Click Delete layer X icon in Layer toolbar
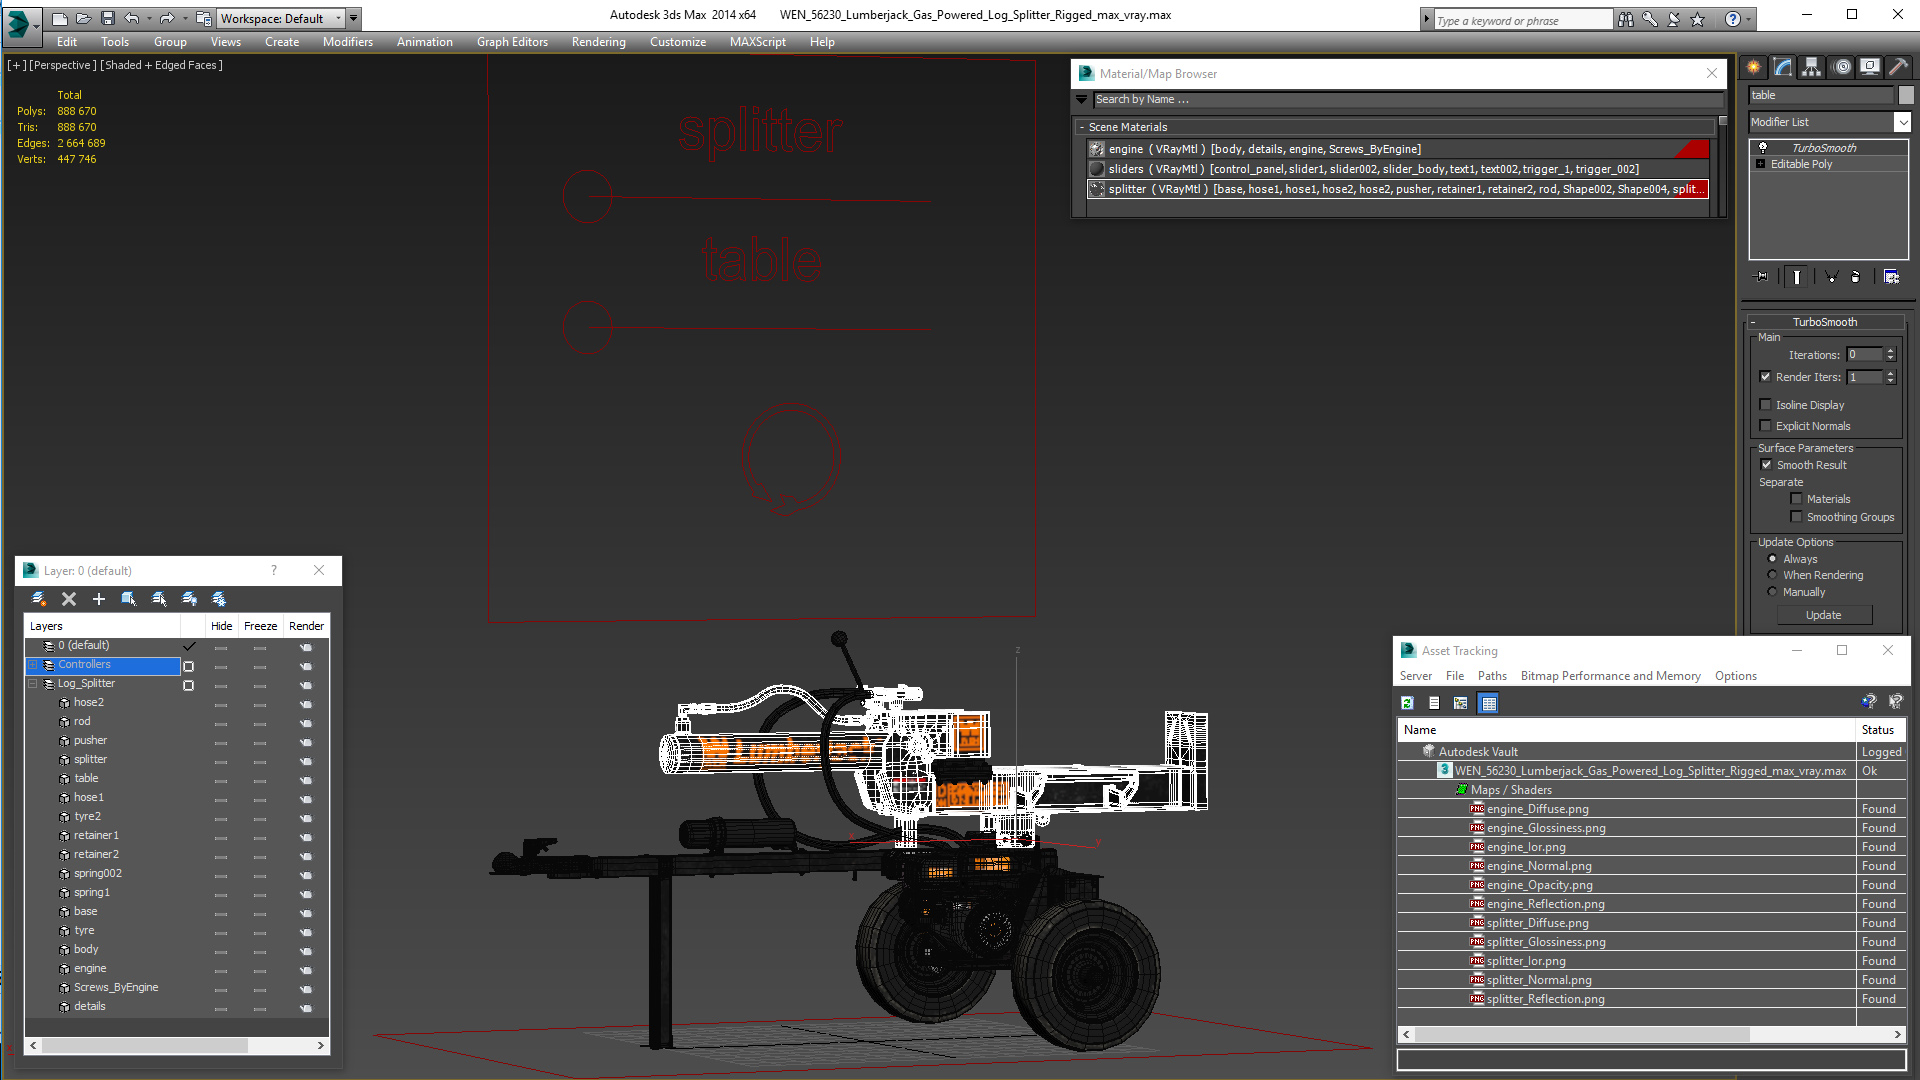This screenshot has width=1920, height=1080. click(69, 599)
